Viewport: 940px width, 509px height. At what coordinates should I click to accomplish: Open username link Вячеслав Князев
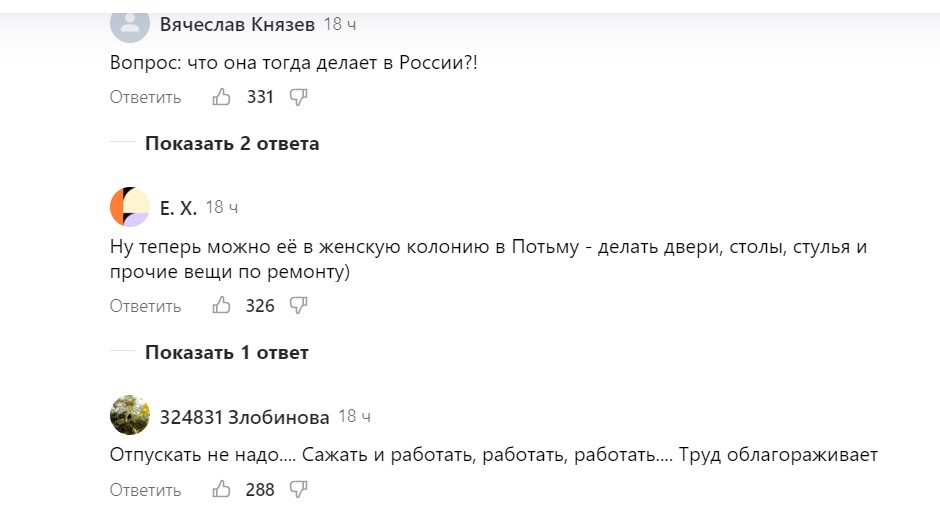point(237,24)
